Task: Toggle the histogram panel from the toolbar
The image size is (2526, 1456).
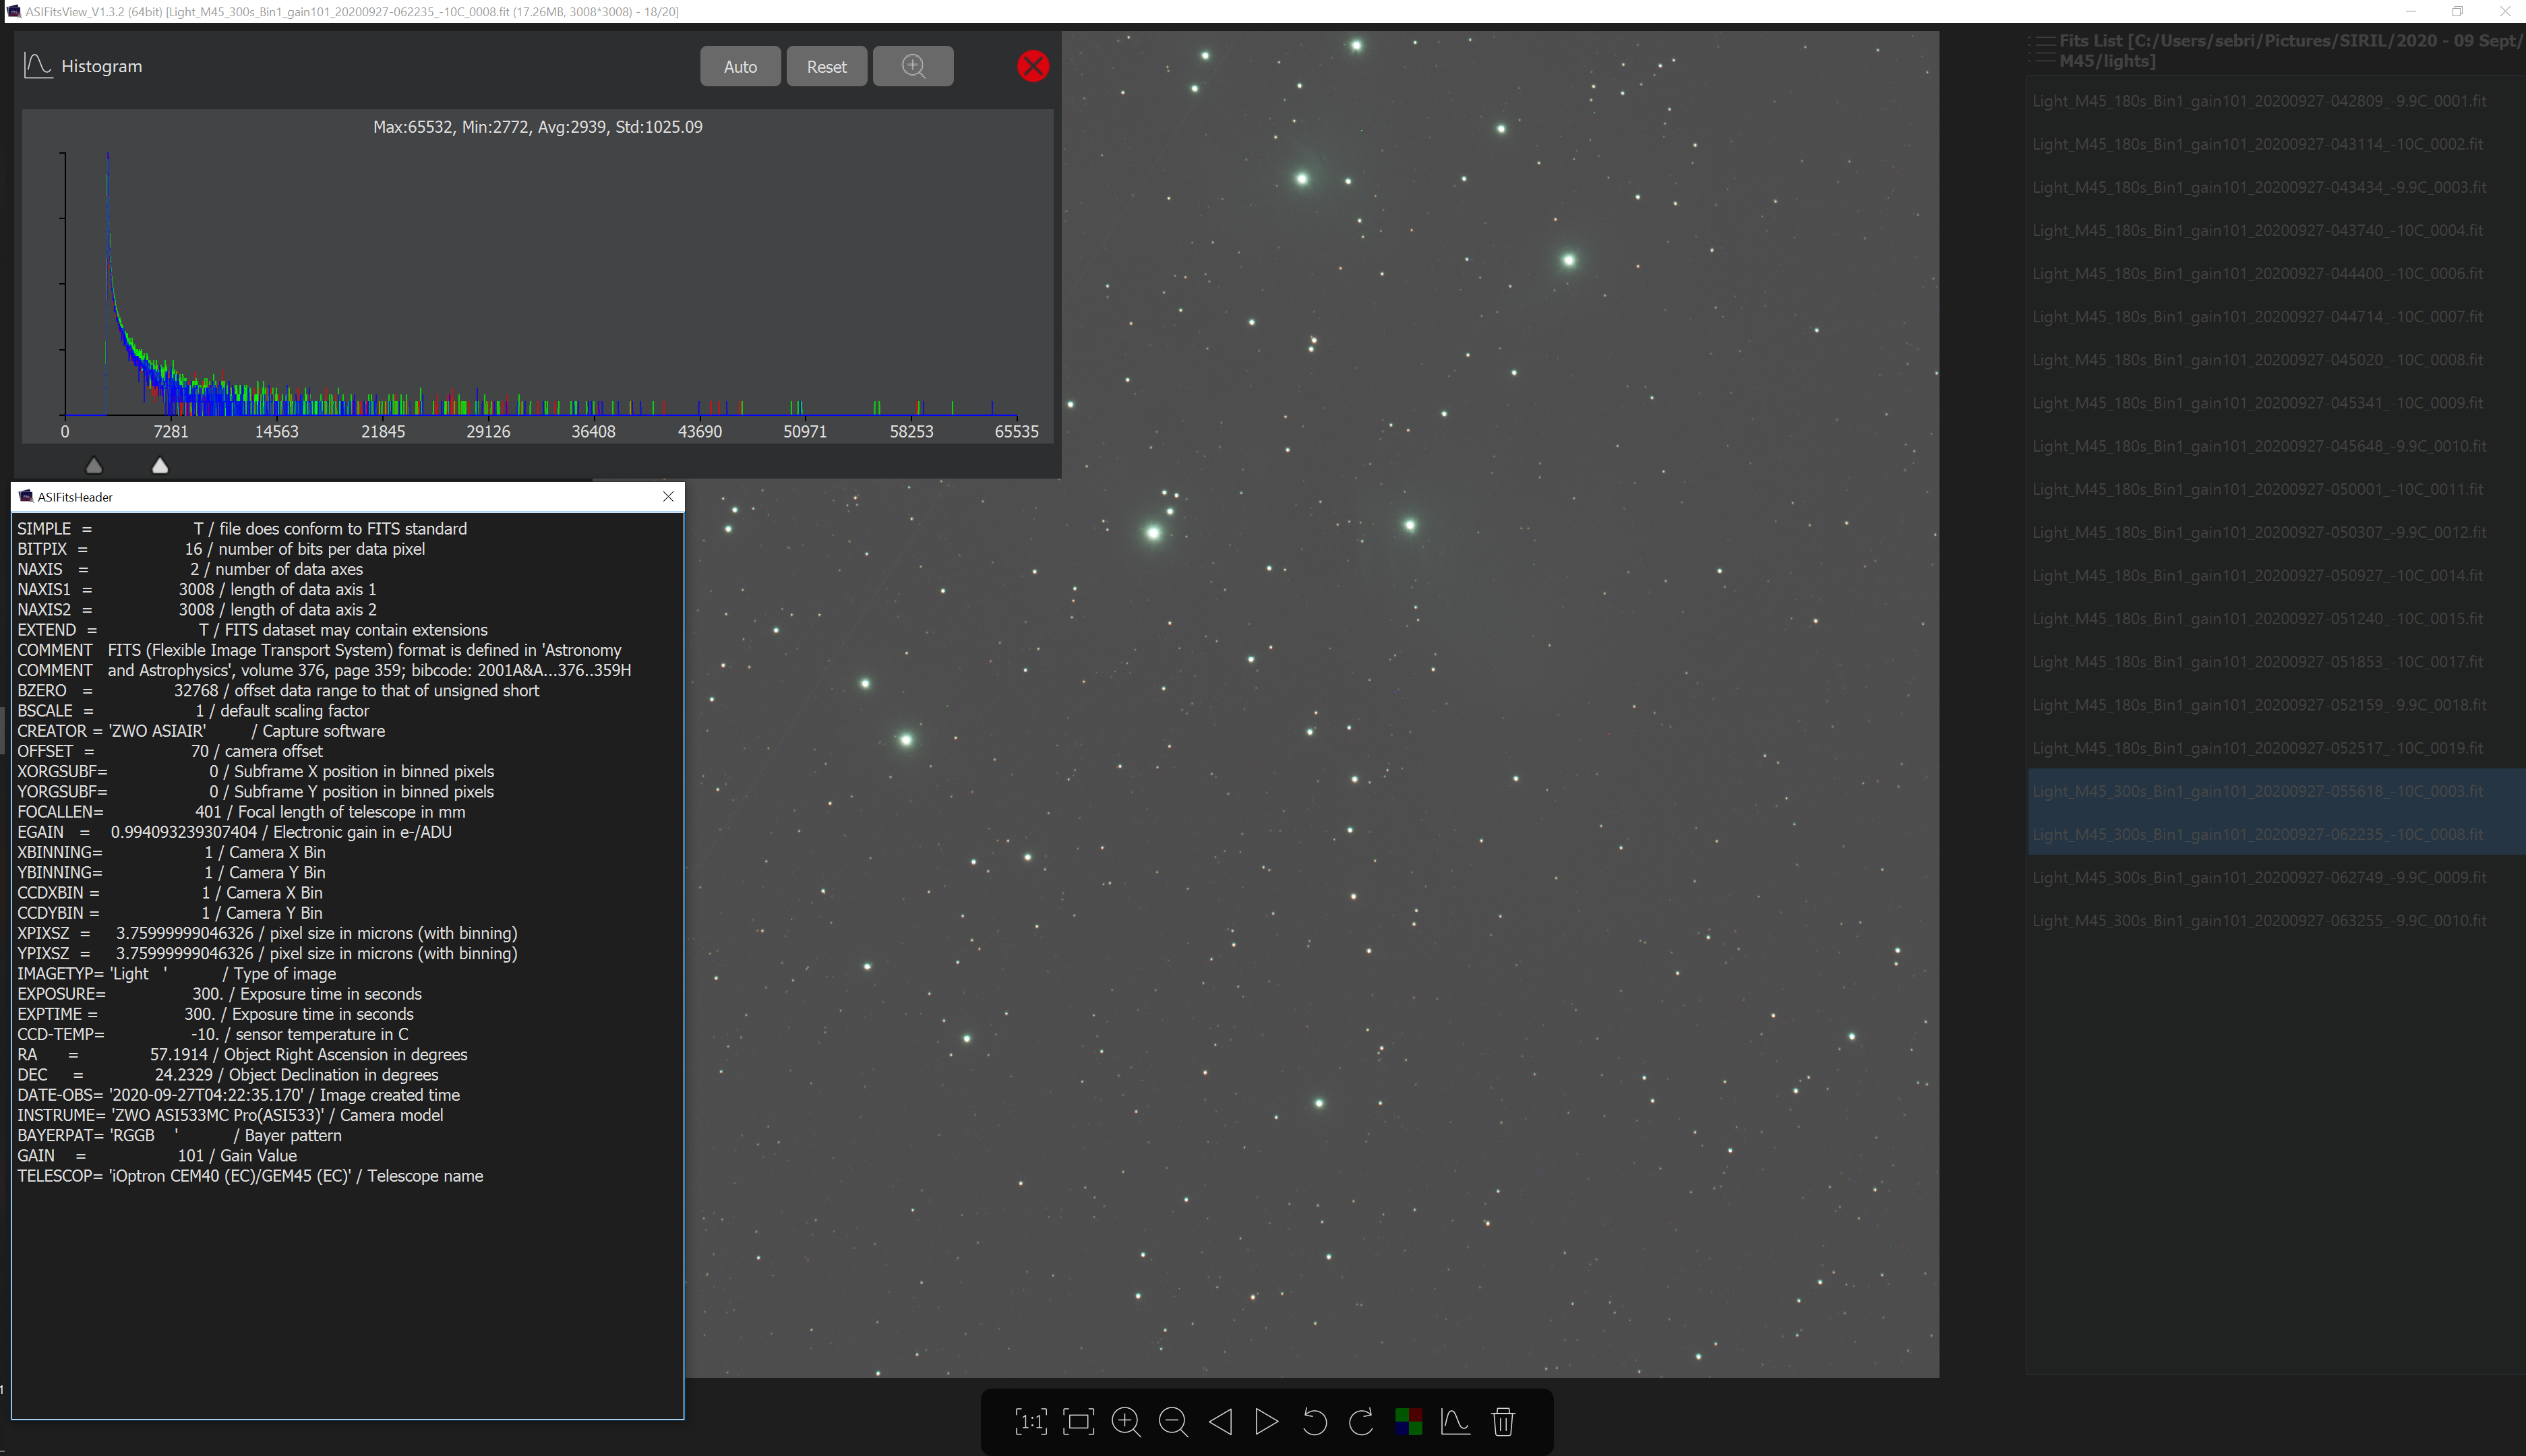Action: (x=1455, y=1421)
